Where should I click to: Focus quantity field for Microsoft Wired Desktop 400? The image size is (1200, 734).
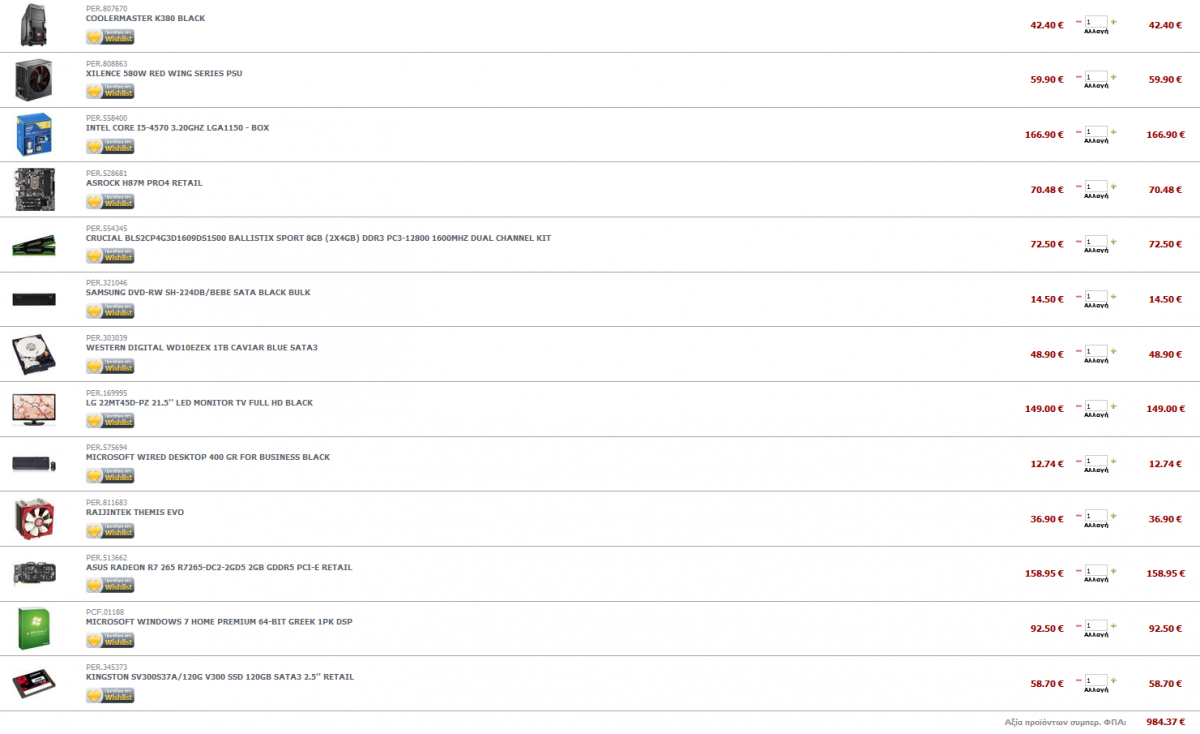[x=1096, y=461]
